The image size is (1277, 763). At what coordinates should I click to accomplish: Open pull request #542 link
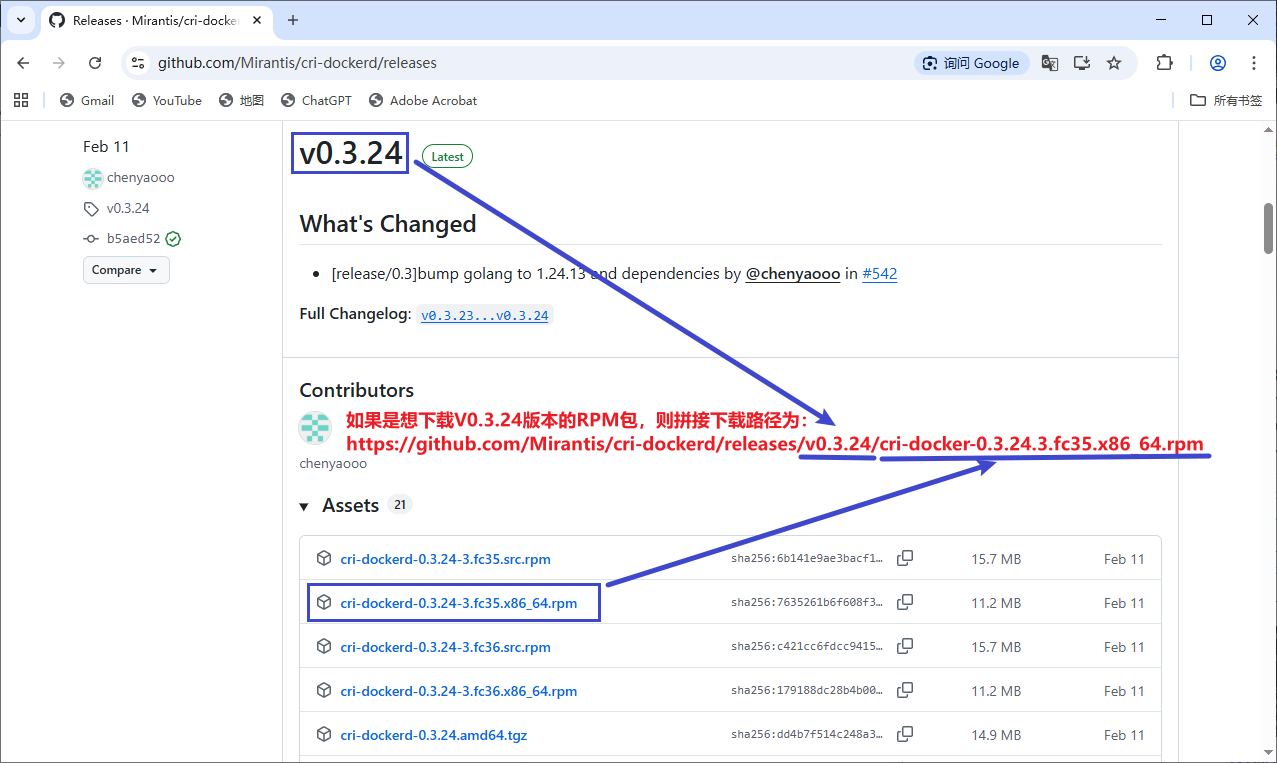879,274
